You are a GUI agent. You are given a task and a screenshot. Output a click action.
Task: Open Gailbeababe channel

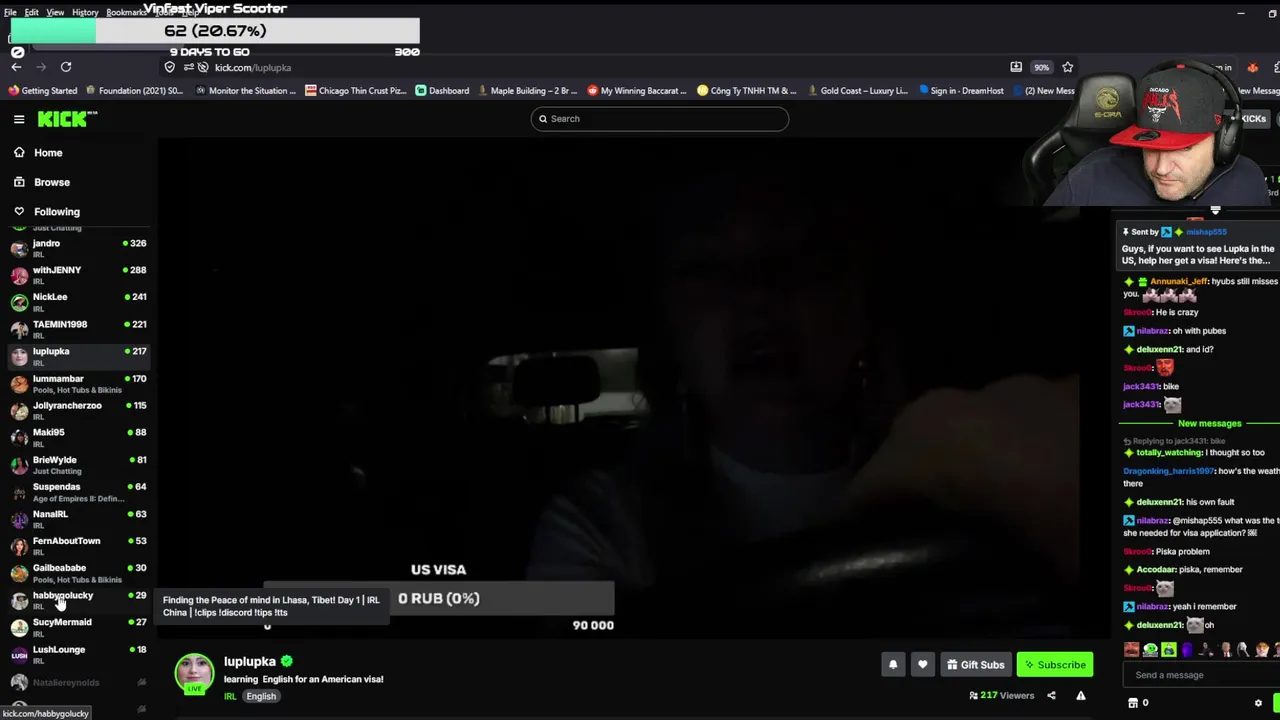point(78,573)
